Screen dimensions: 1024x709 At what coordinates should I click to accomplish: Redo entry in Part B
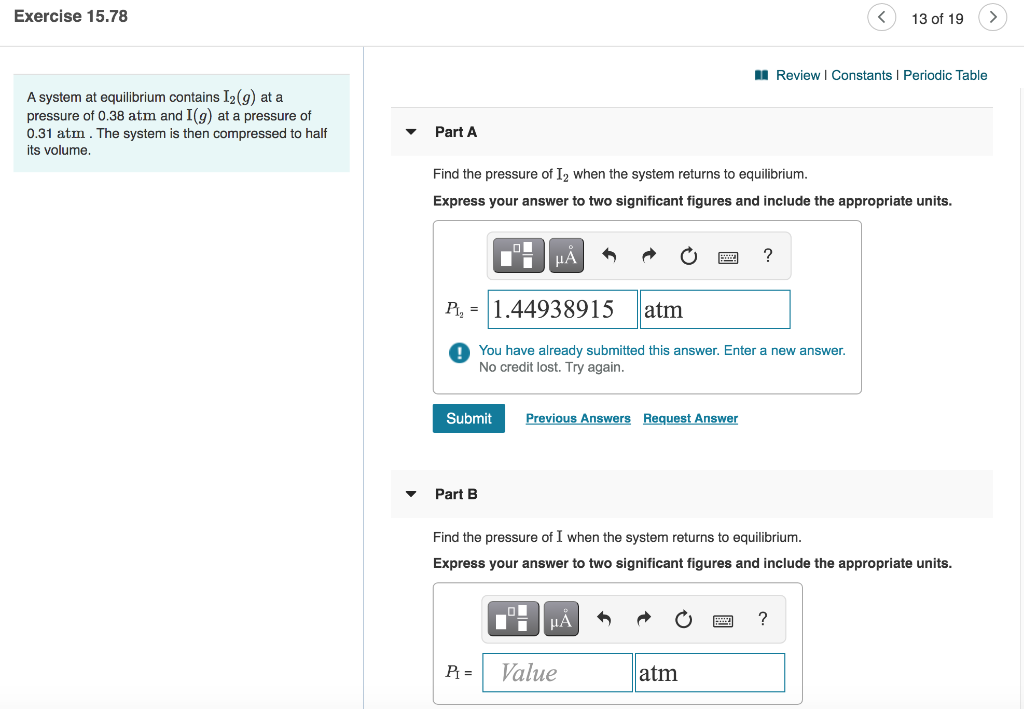[x=643, y=618]
